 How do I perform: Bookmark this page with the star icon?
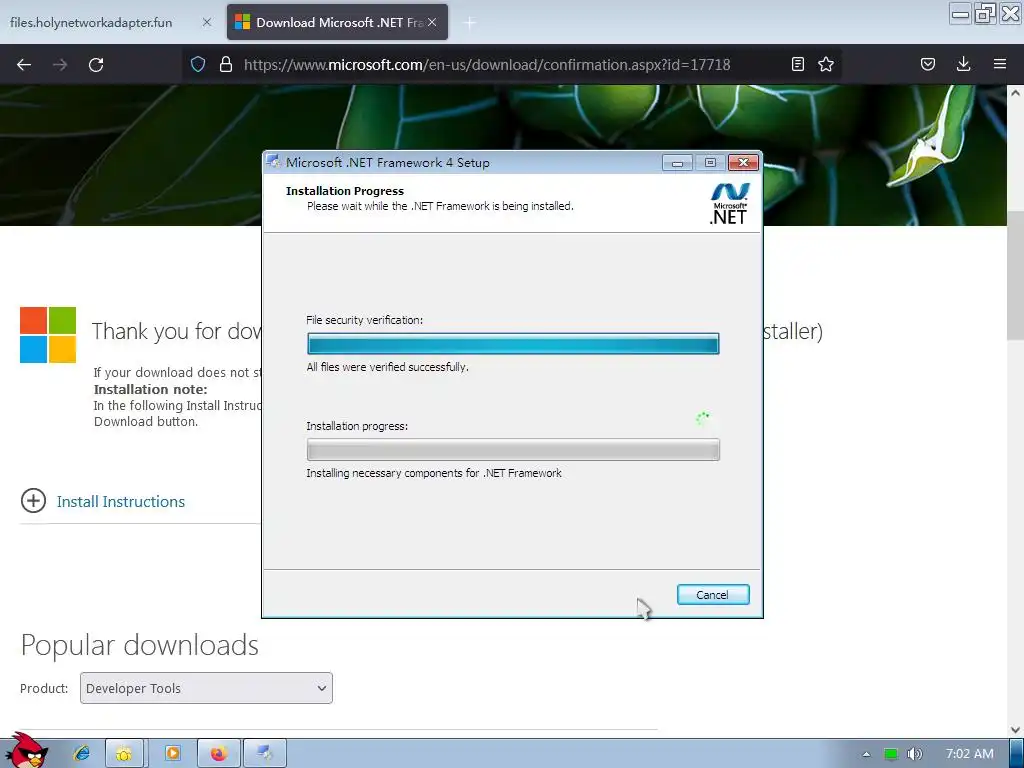click(x=826, y=64)
